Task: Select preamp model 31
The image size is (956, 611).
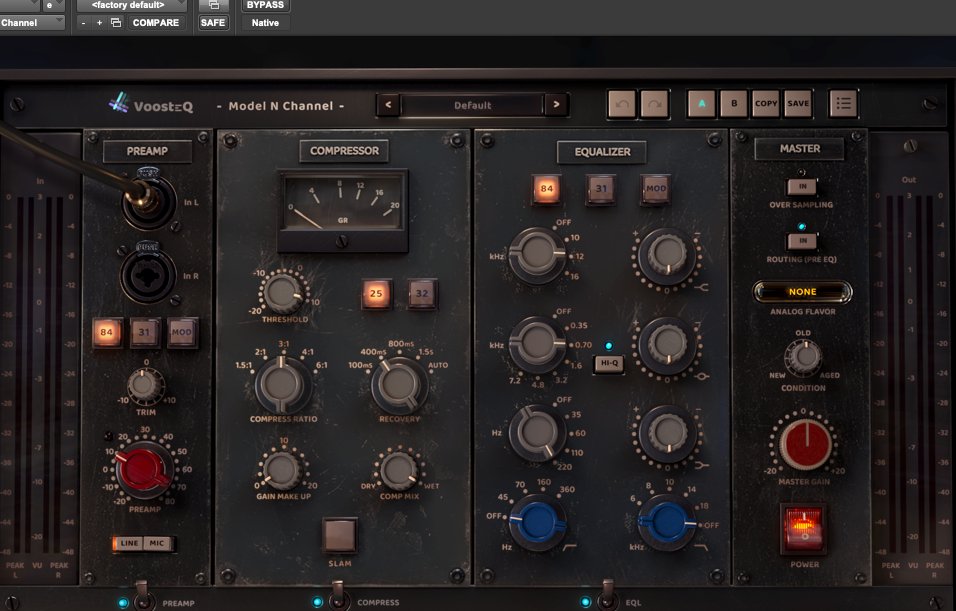Action: coord(144,332)
